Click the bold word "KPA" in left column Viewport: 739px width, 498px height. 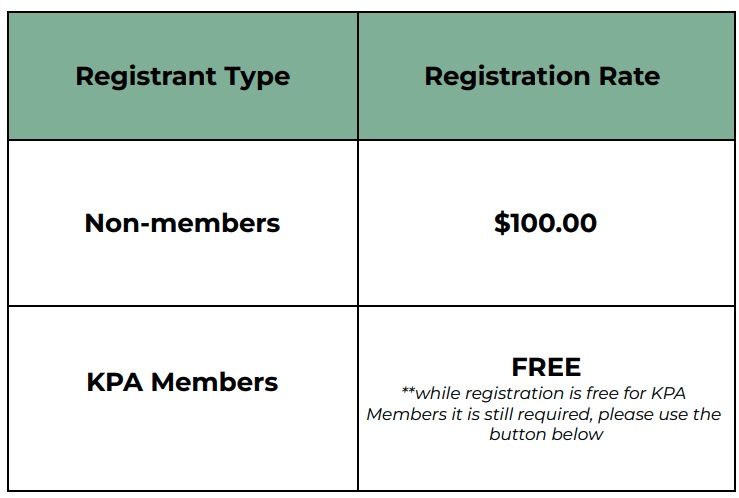117,382
